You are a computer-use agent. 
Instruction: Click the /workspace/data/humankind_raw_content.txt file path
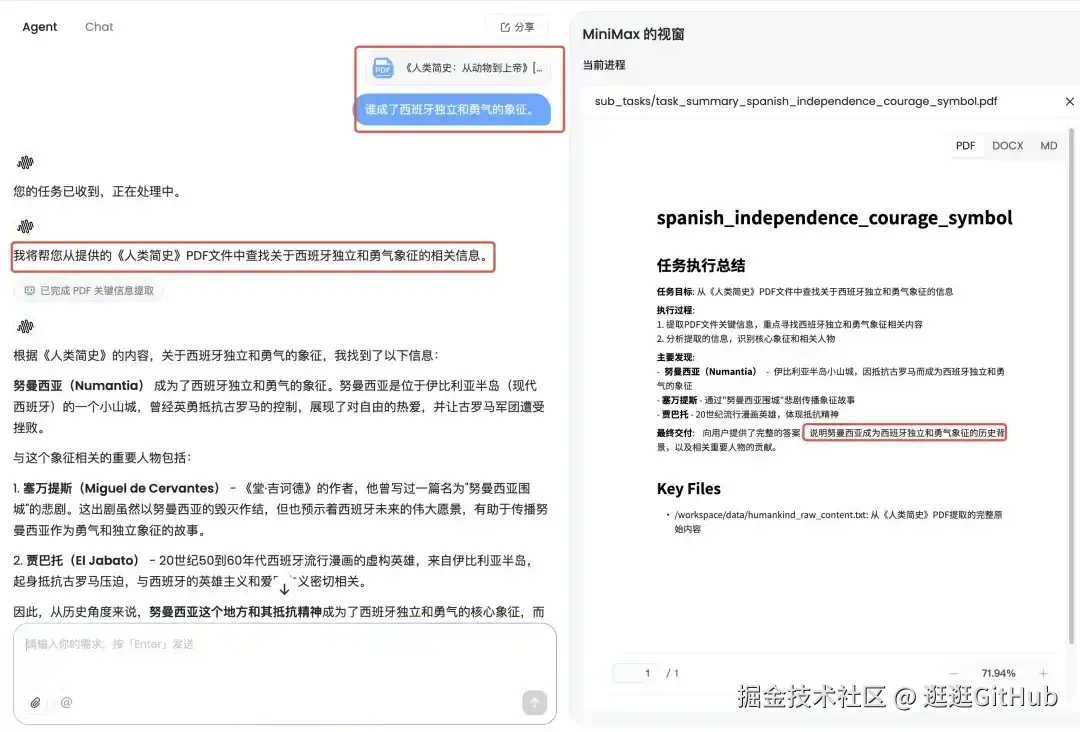coord(771,514)
